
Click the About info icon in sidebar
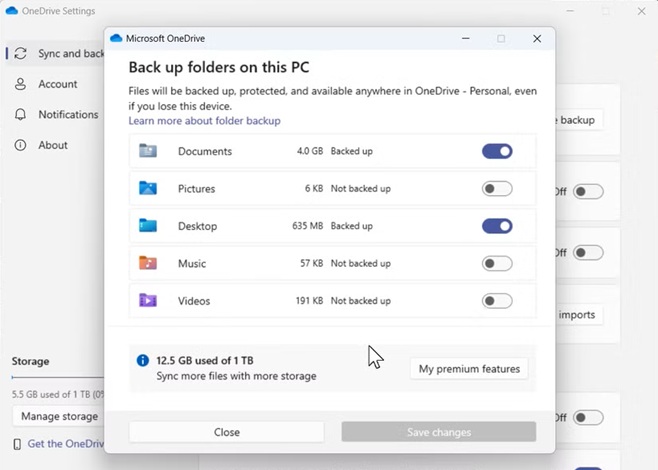point(20,145)
